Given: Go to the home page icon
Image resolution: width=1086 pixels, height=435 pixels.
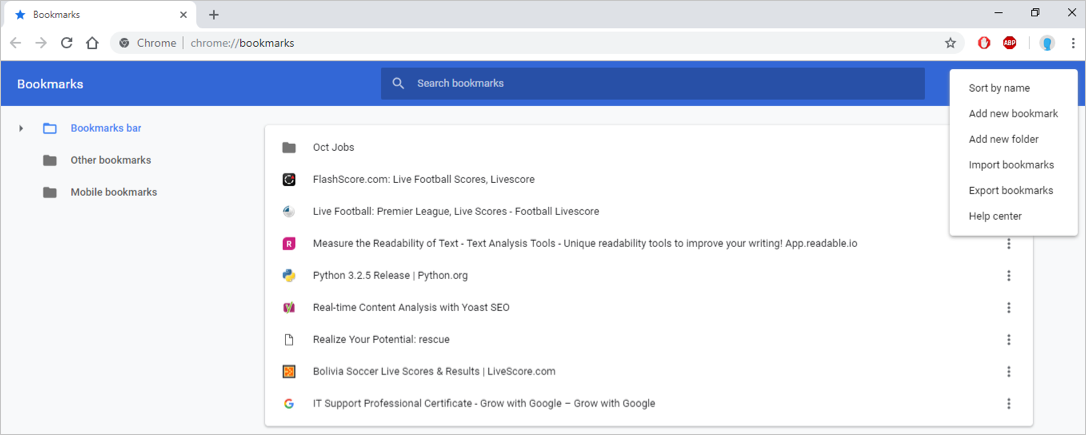Looking at the screenshot, I should point(92,43).
